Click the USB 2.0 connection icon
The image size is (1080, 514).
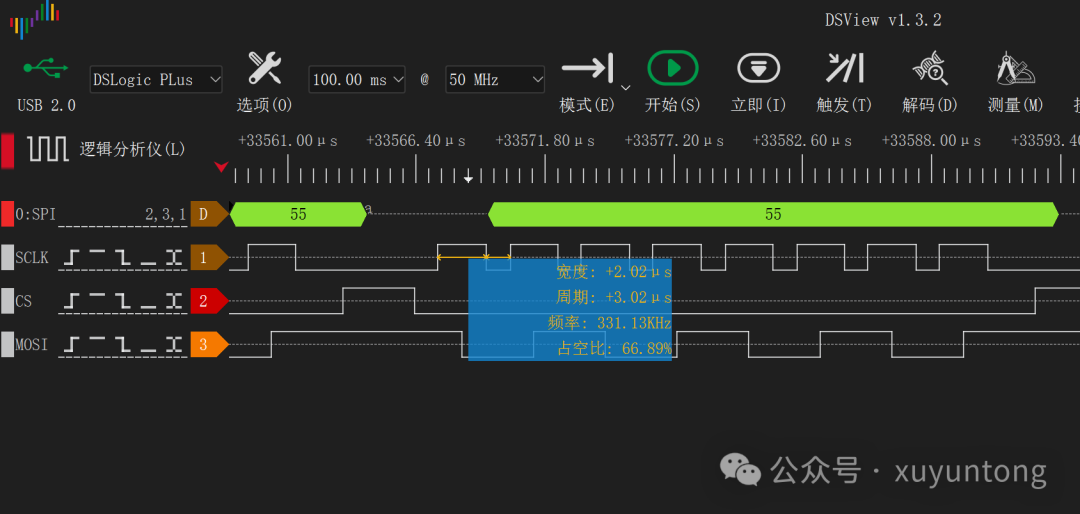coord(46,68)
